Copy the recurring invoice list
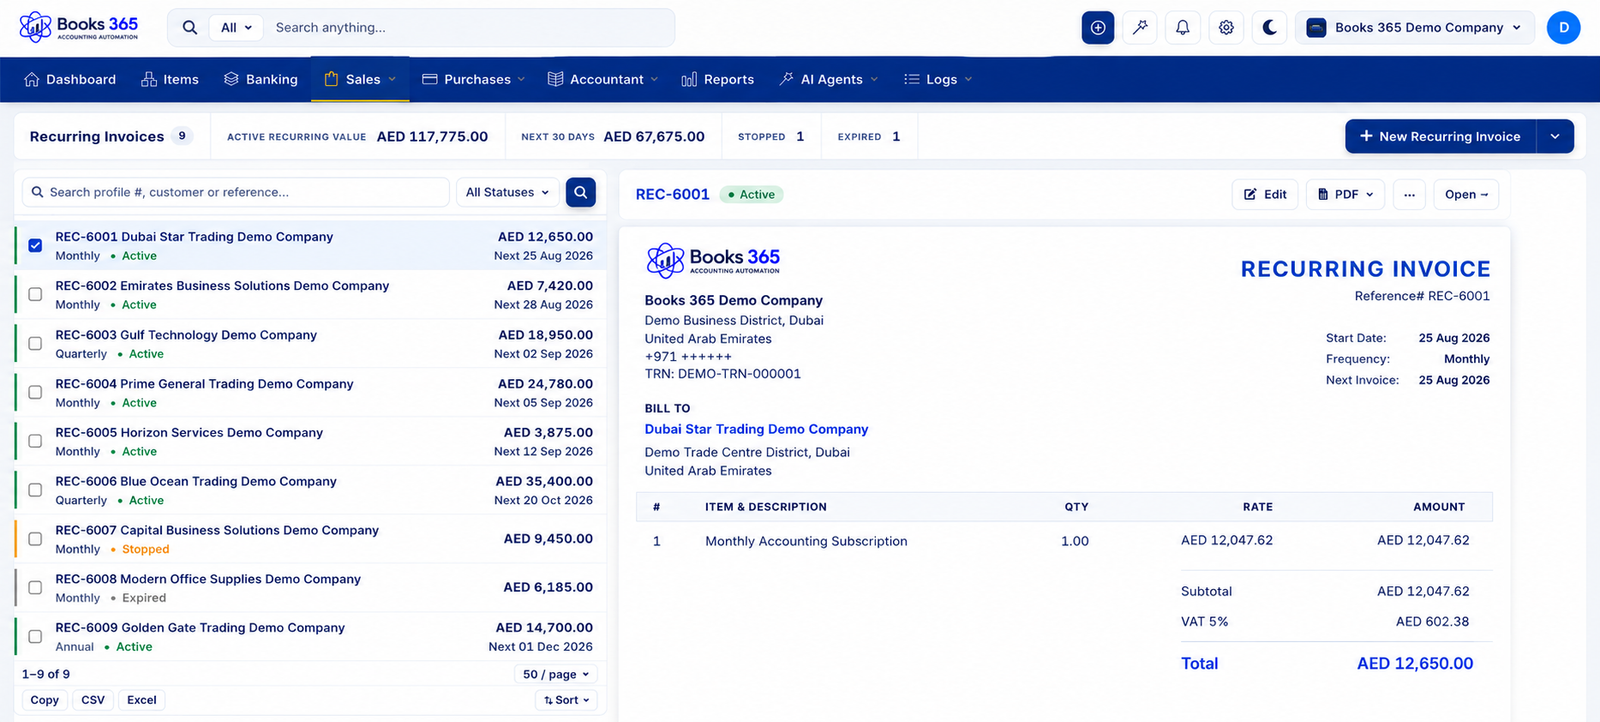Viewport: 1600px width, 722px height. [x=45, y=700]
